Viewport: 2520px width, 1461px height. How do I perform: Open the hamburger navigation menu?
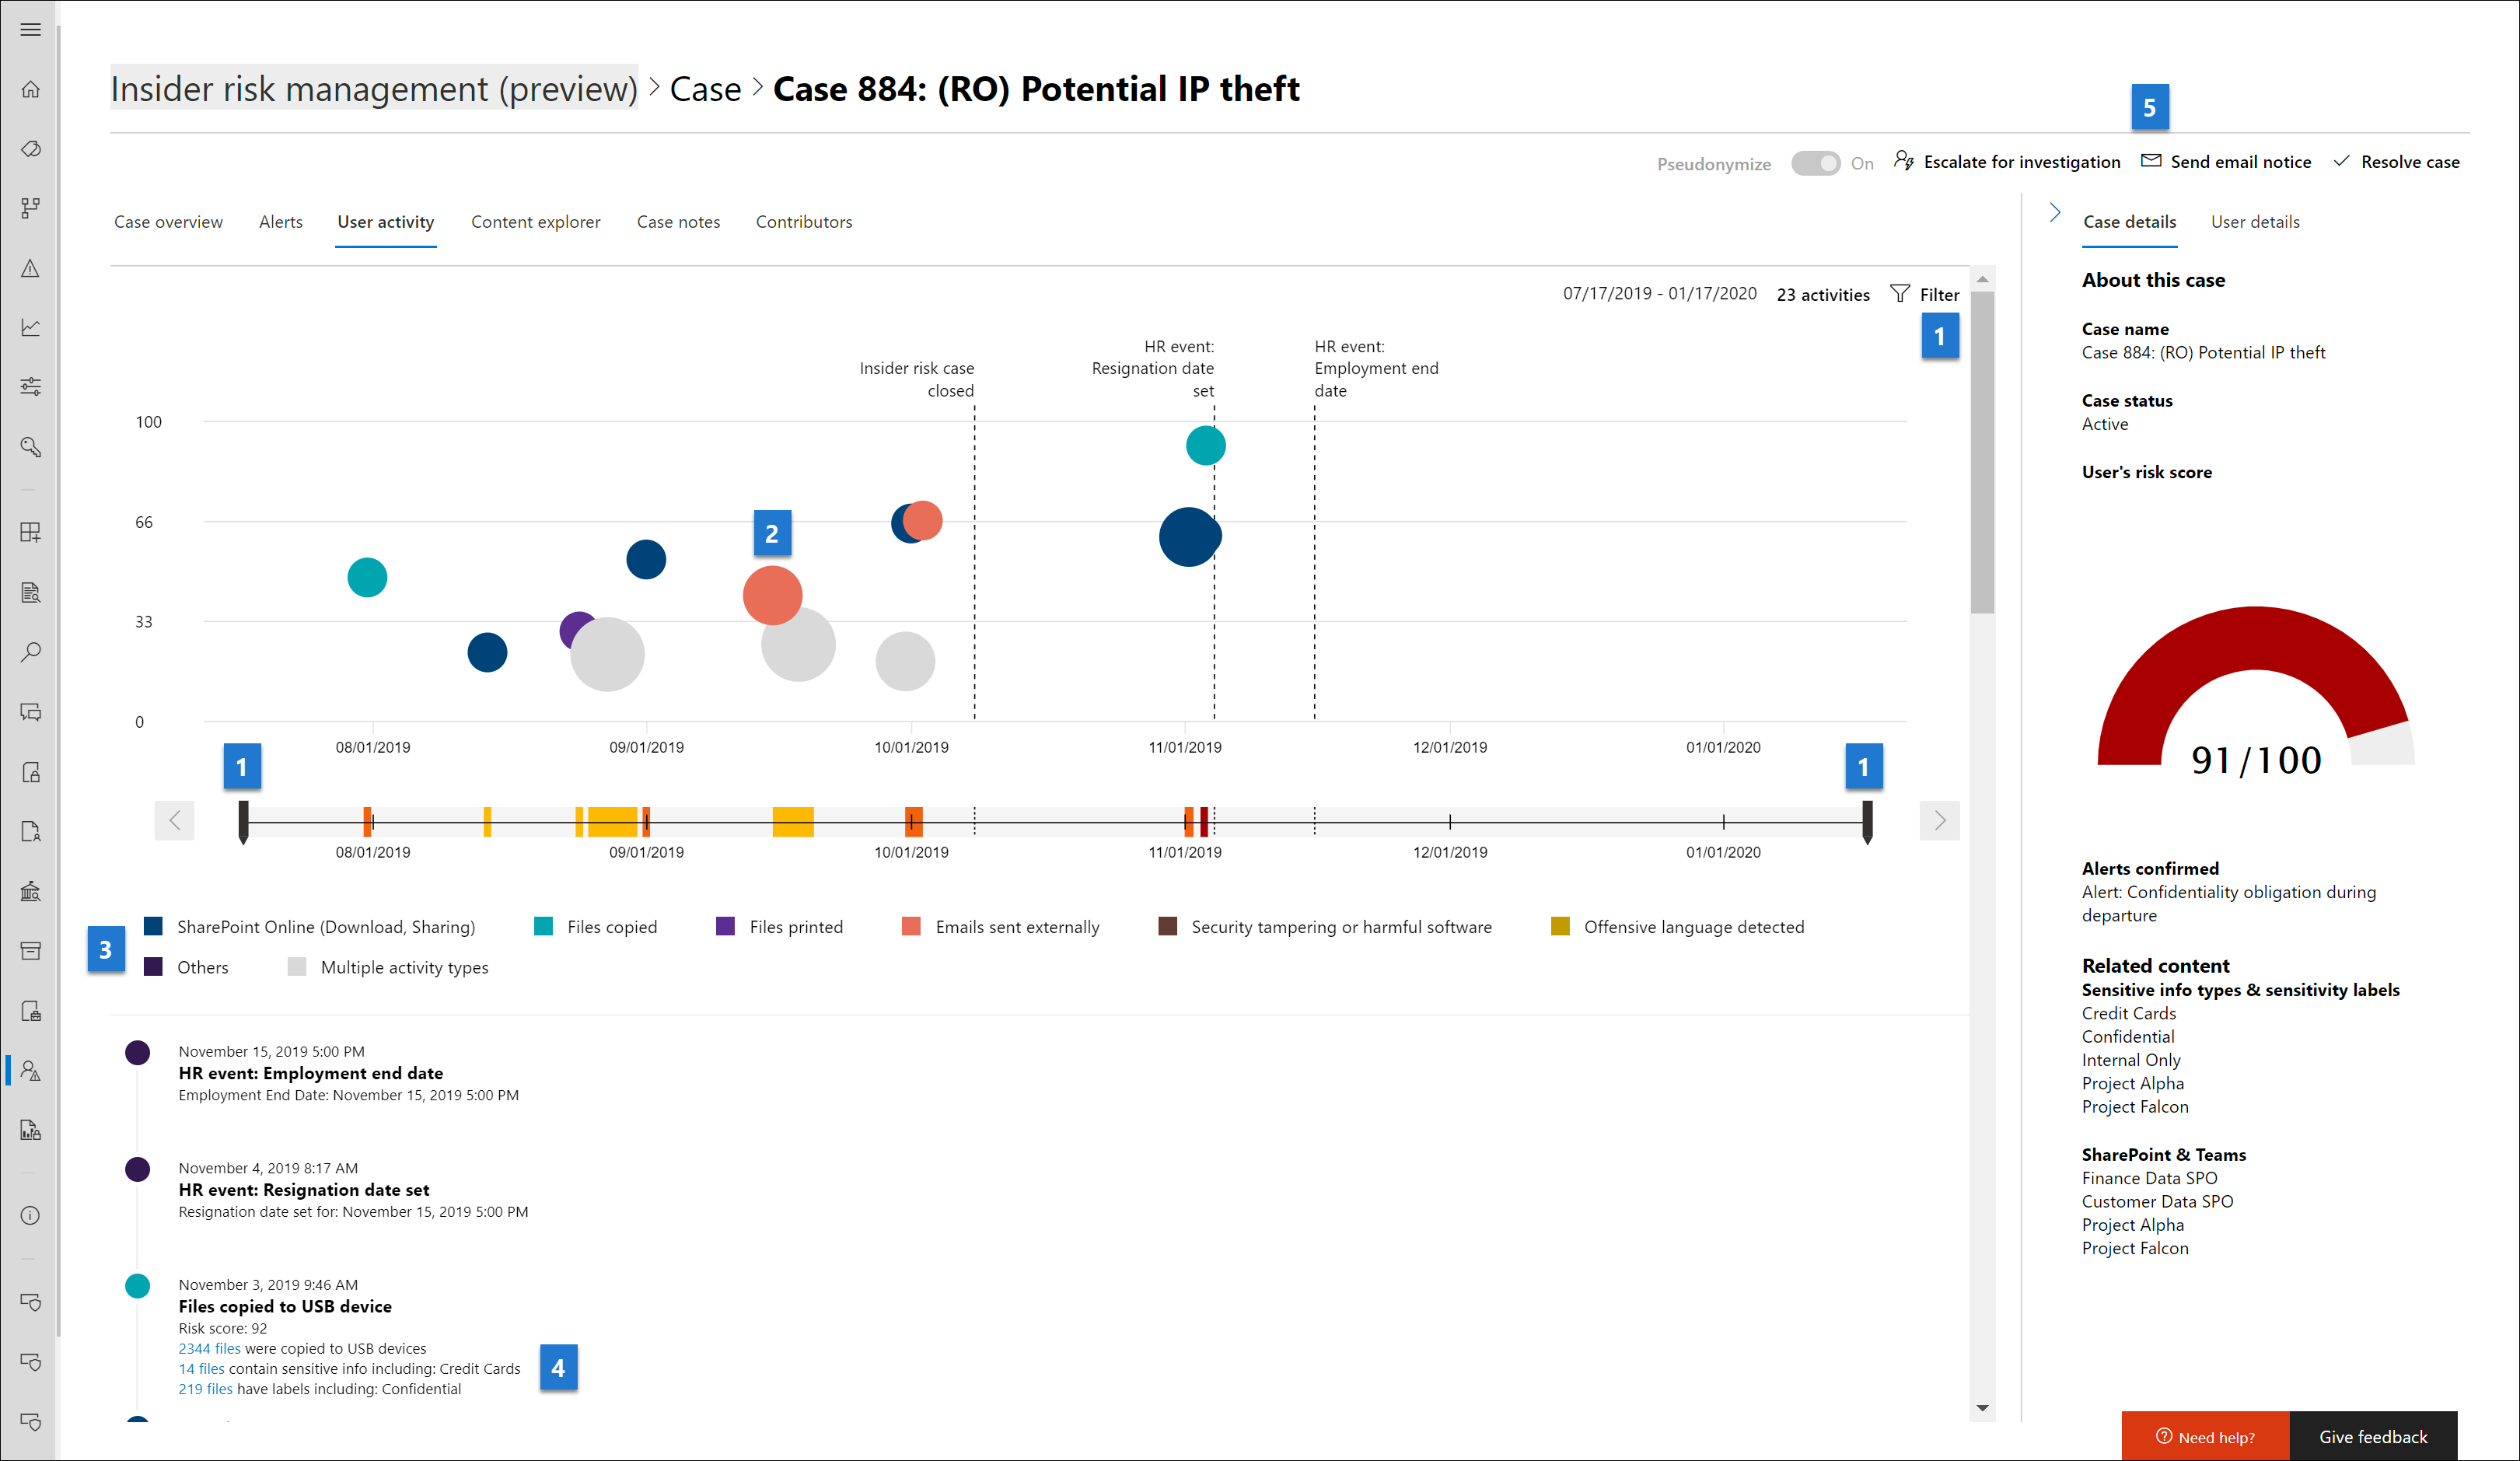tap(31, 29)
